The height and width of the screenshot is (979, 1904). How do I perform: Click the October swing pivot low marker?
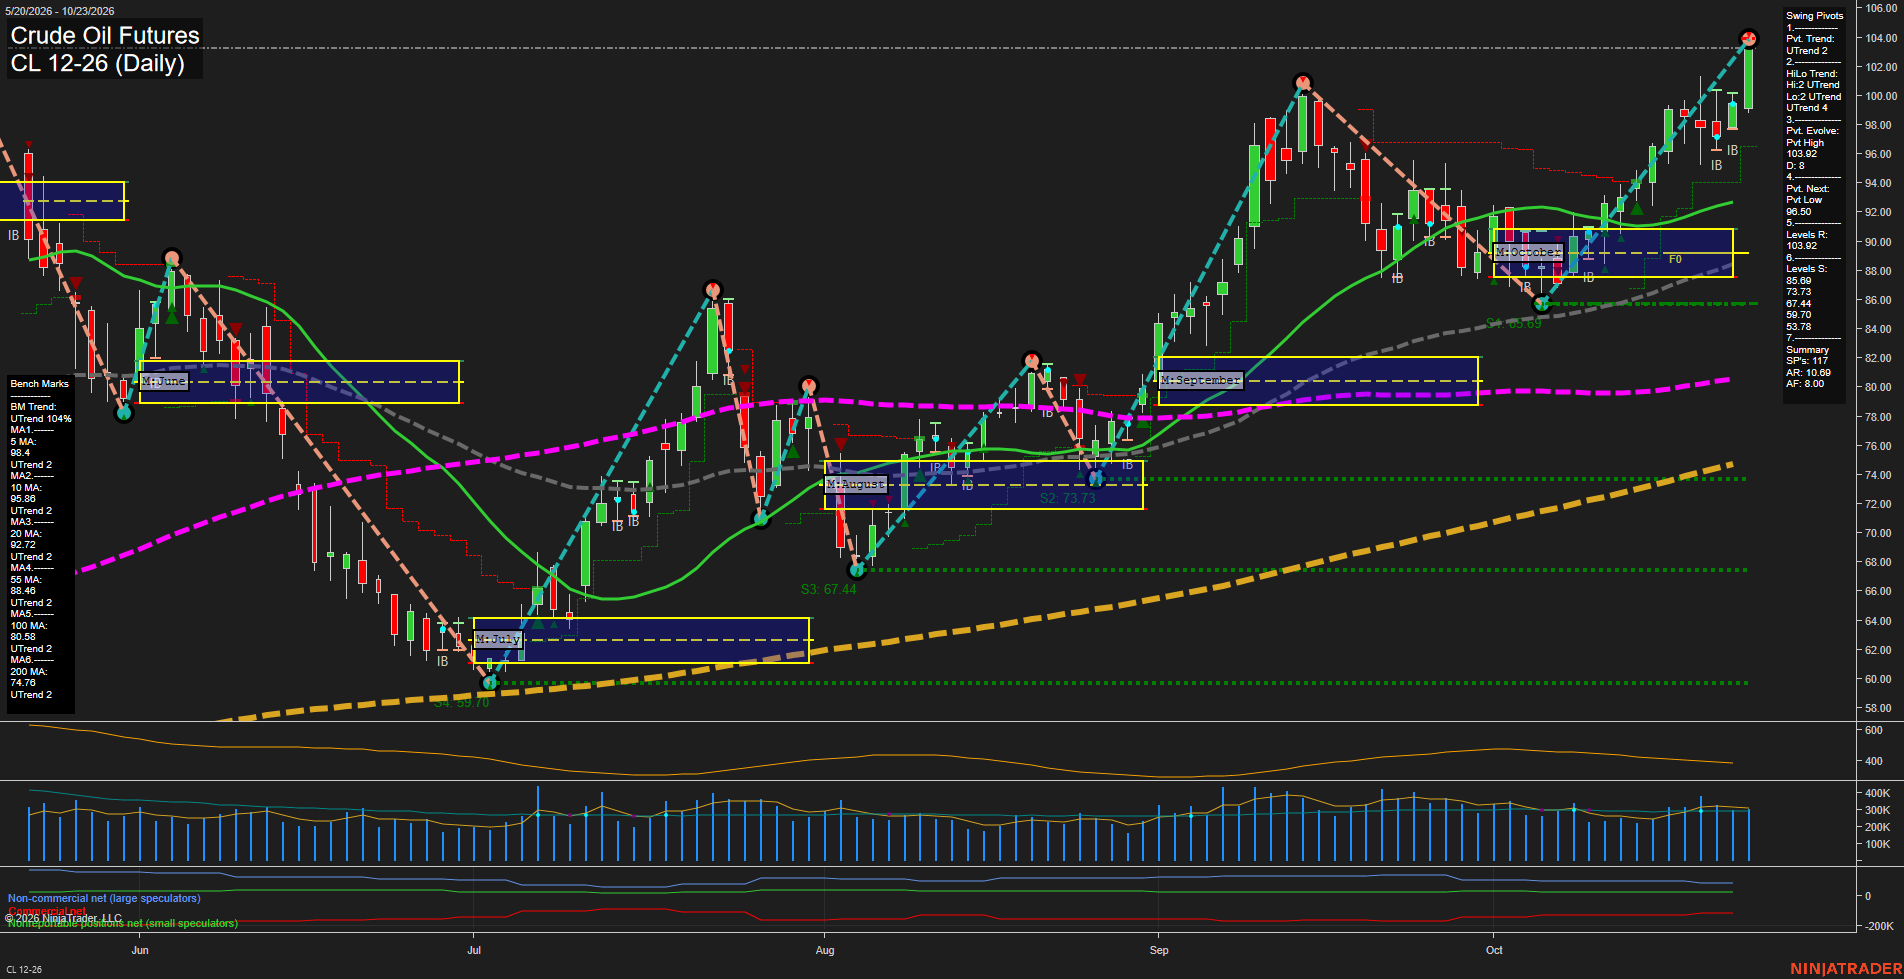1541,303
